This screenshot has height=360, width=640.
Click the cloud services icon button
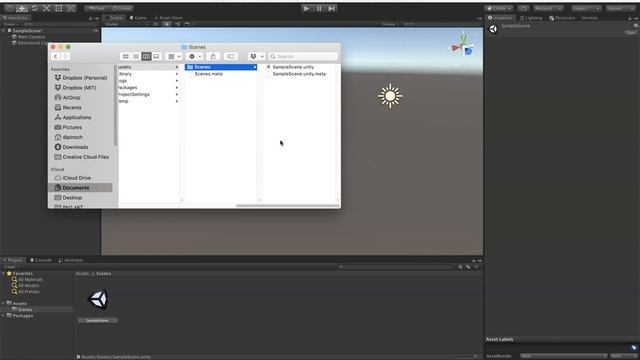pyautogui.click(x=523, y=8)
